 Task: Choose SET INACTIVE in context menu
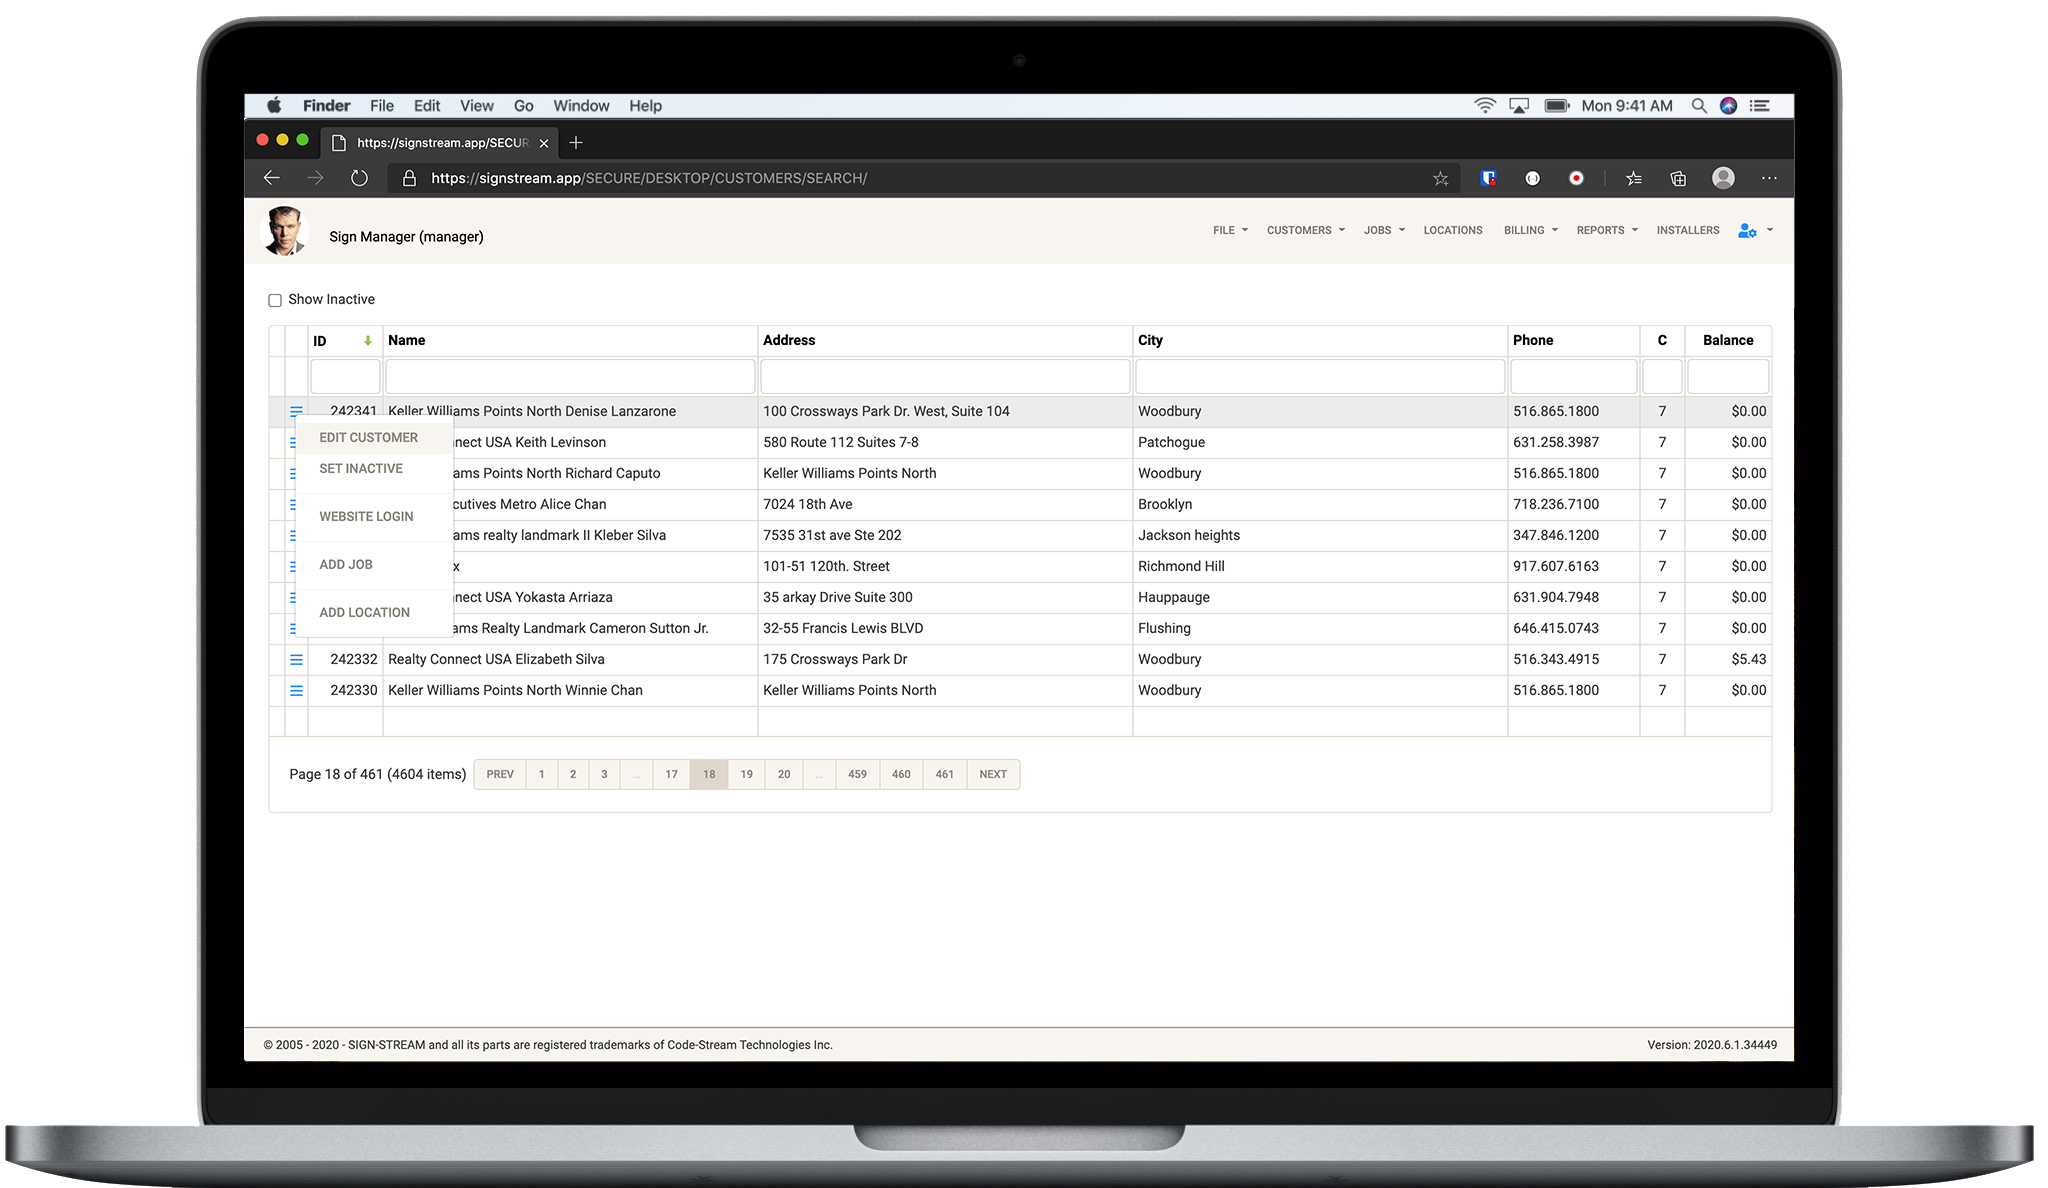coord(374,469)
